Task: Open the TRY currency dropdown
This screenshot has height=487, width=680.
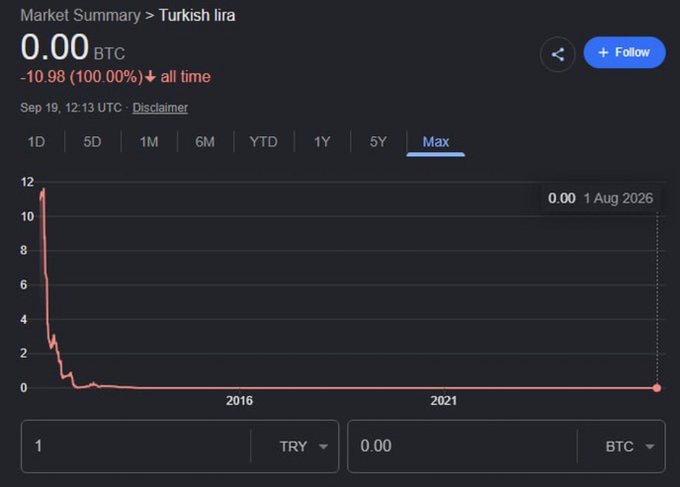Action: (x=303, y=446)
